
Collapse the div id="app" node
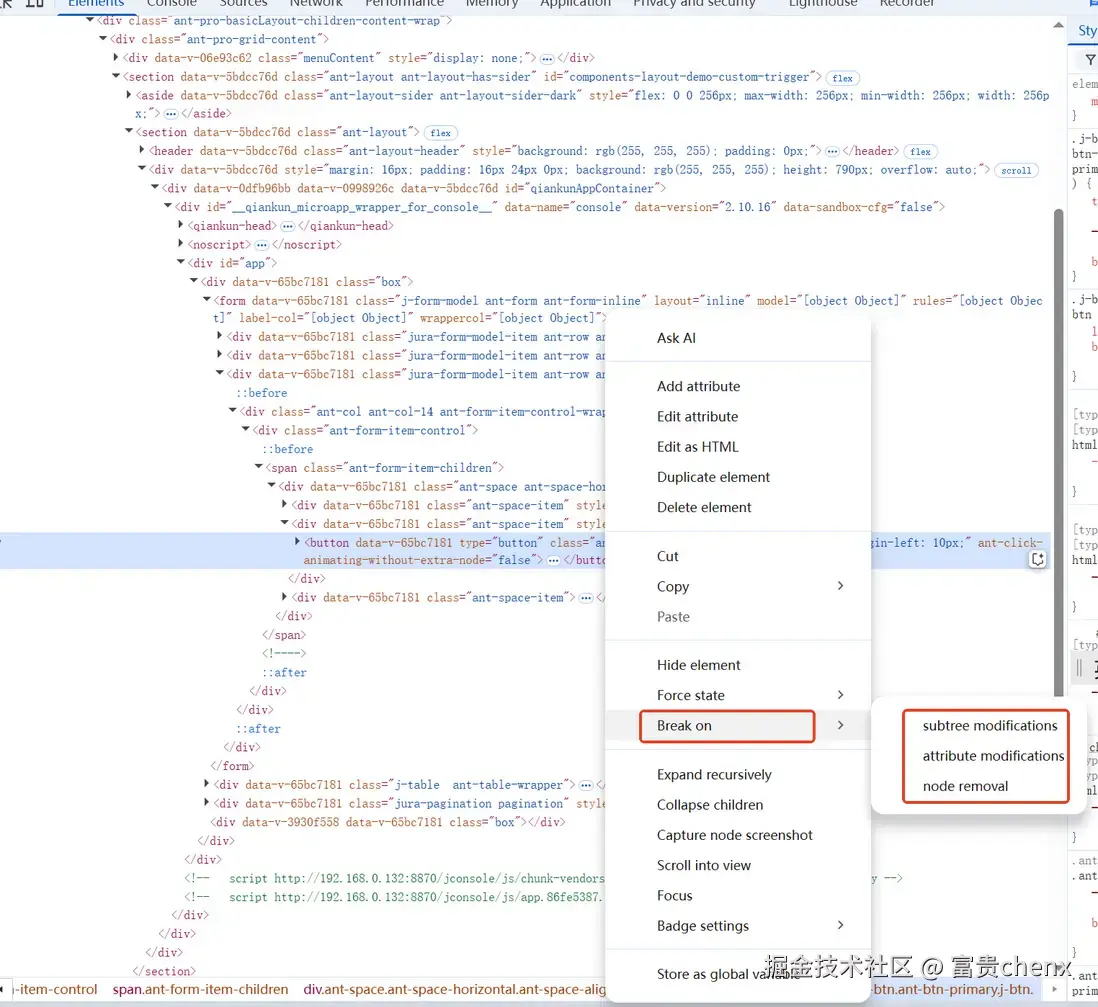tap(181, 263)
